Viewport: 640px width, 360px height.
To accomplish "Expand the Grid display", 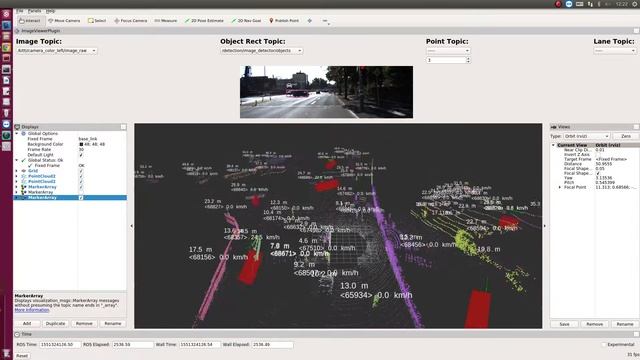I will coord(17,171).
